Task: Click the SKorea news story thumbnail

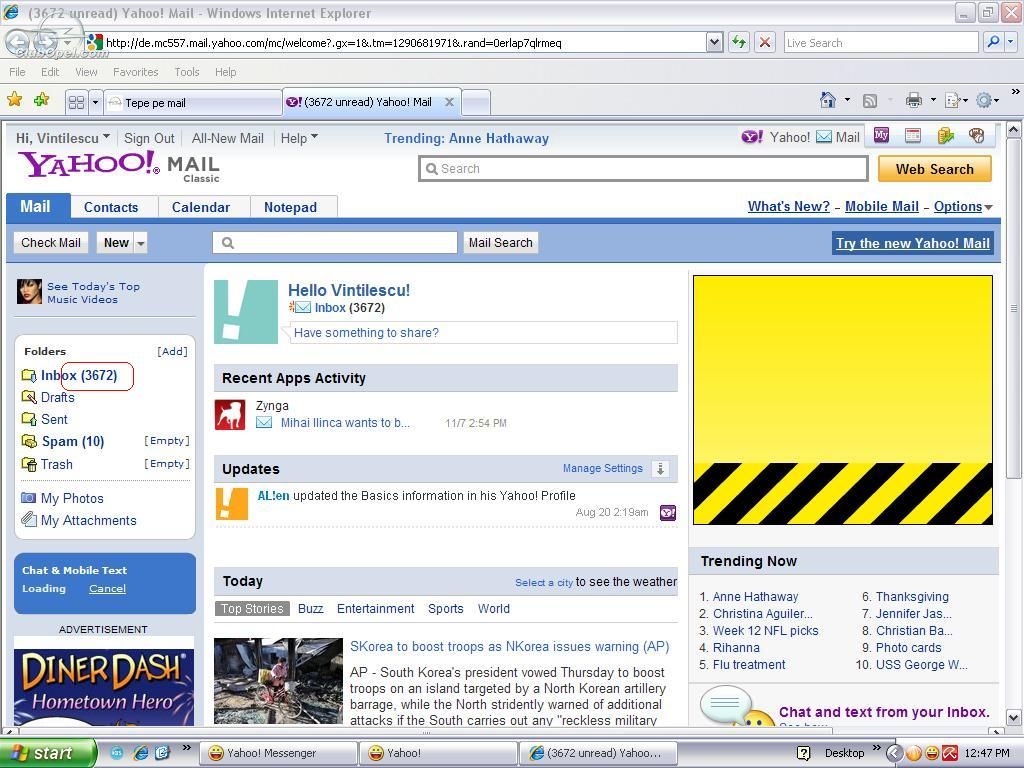Action: 278,681
